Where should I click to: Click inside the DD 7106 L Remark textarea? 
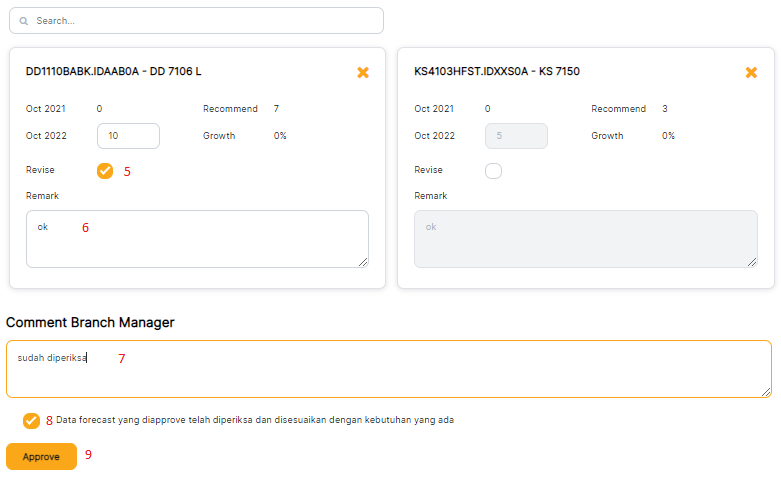(197, 239)
